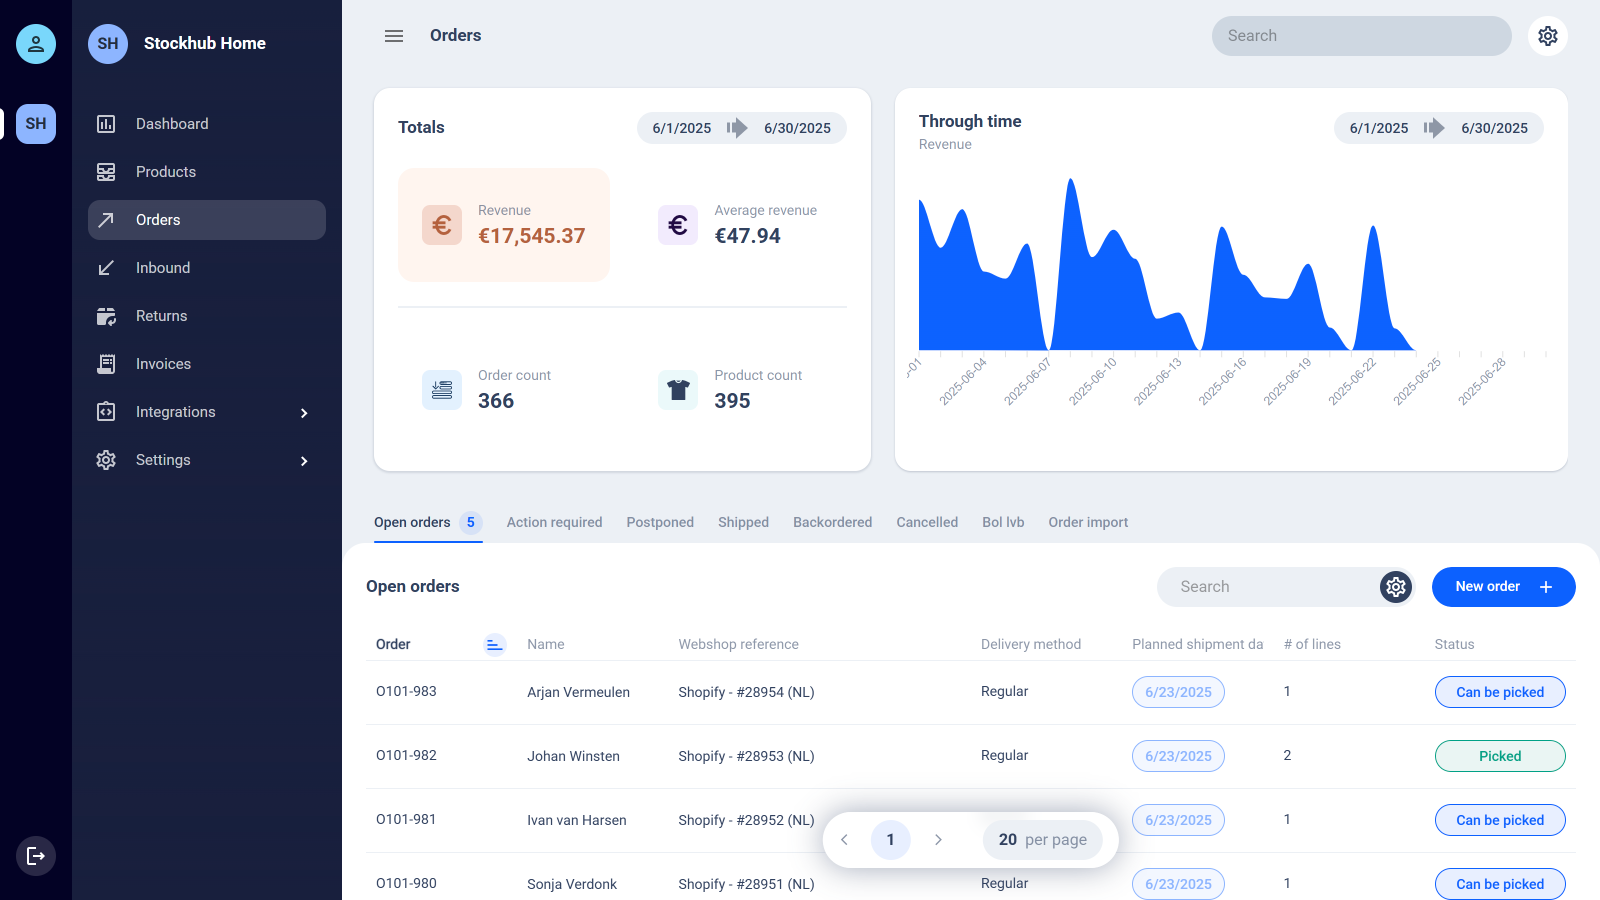Open the 20 per page dropdown
The width and height of the screenshot is (1600, 900).
coord(1042,840)
